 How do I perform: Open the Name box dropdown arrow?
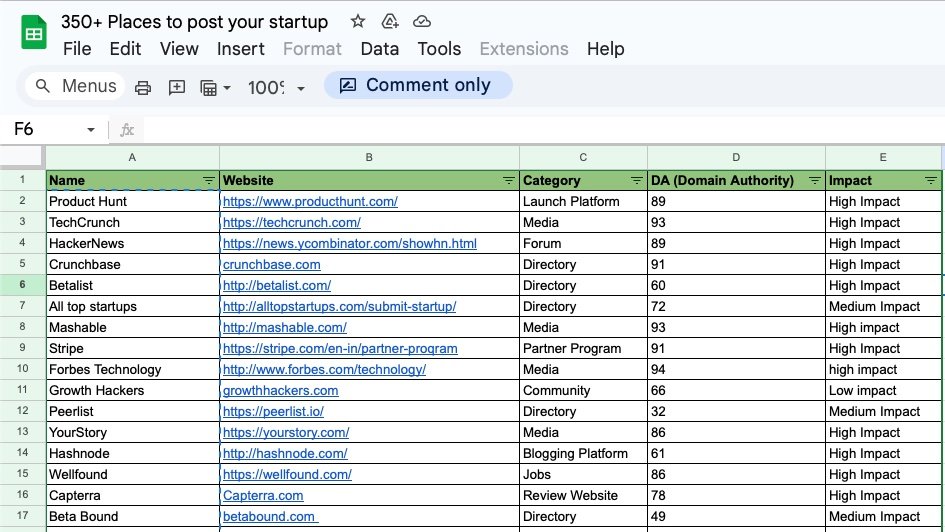pos(90,130)
